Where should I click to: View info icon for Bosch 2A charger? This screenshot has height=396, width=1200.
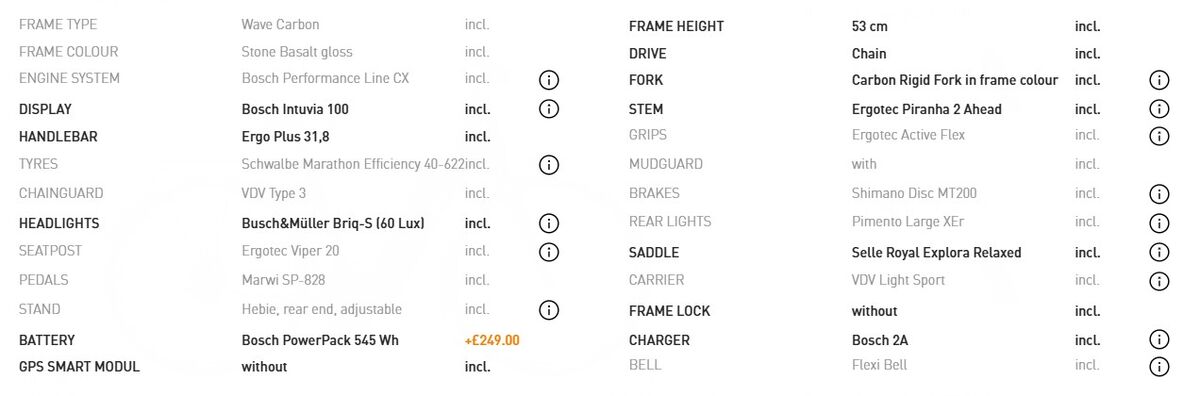click(1159, 340)
